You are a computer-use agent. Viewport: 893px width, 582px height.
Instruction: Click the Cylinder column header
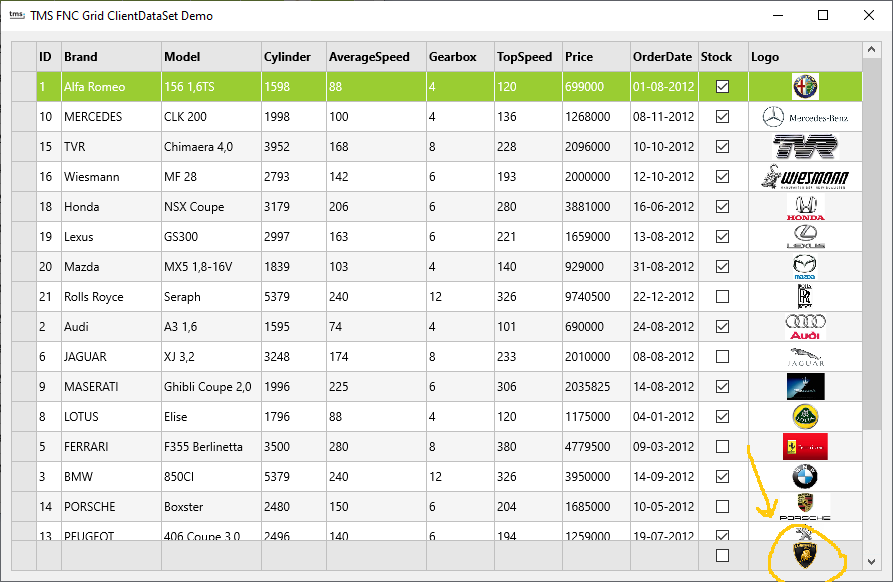tap(294, 57)
